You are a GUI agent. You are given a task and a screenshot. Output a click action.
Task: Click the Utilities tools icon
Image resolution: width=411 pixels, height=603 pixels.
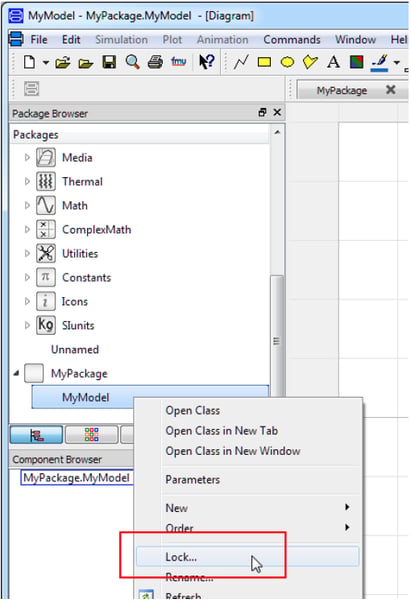46,253
